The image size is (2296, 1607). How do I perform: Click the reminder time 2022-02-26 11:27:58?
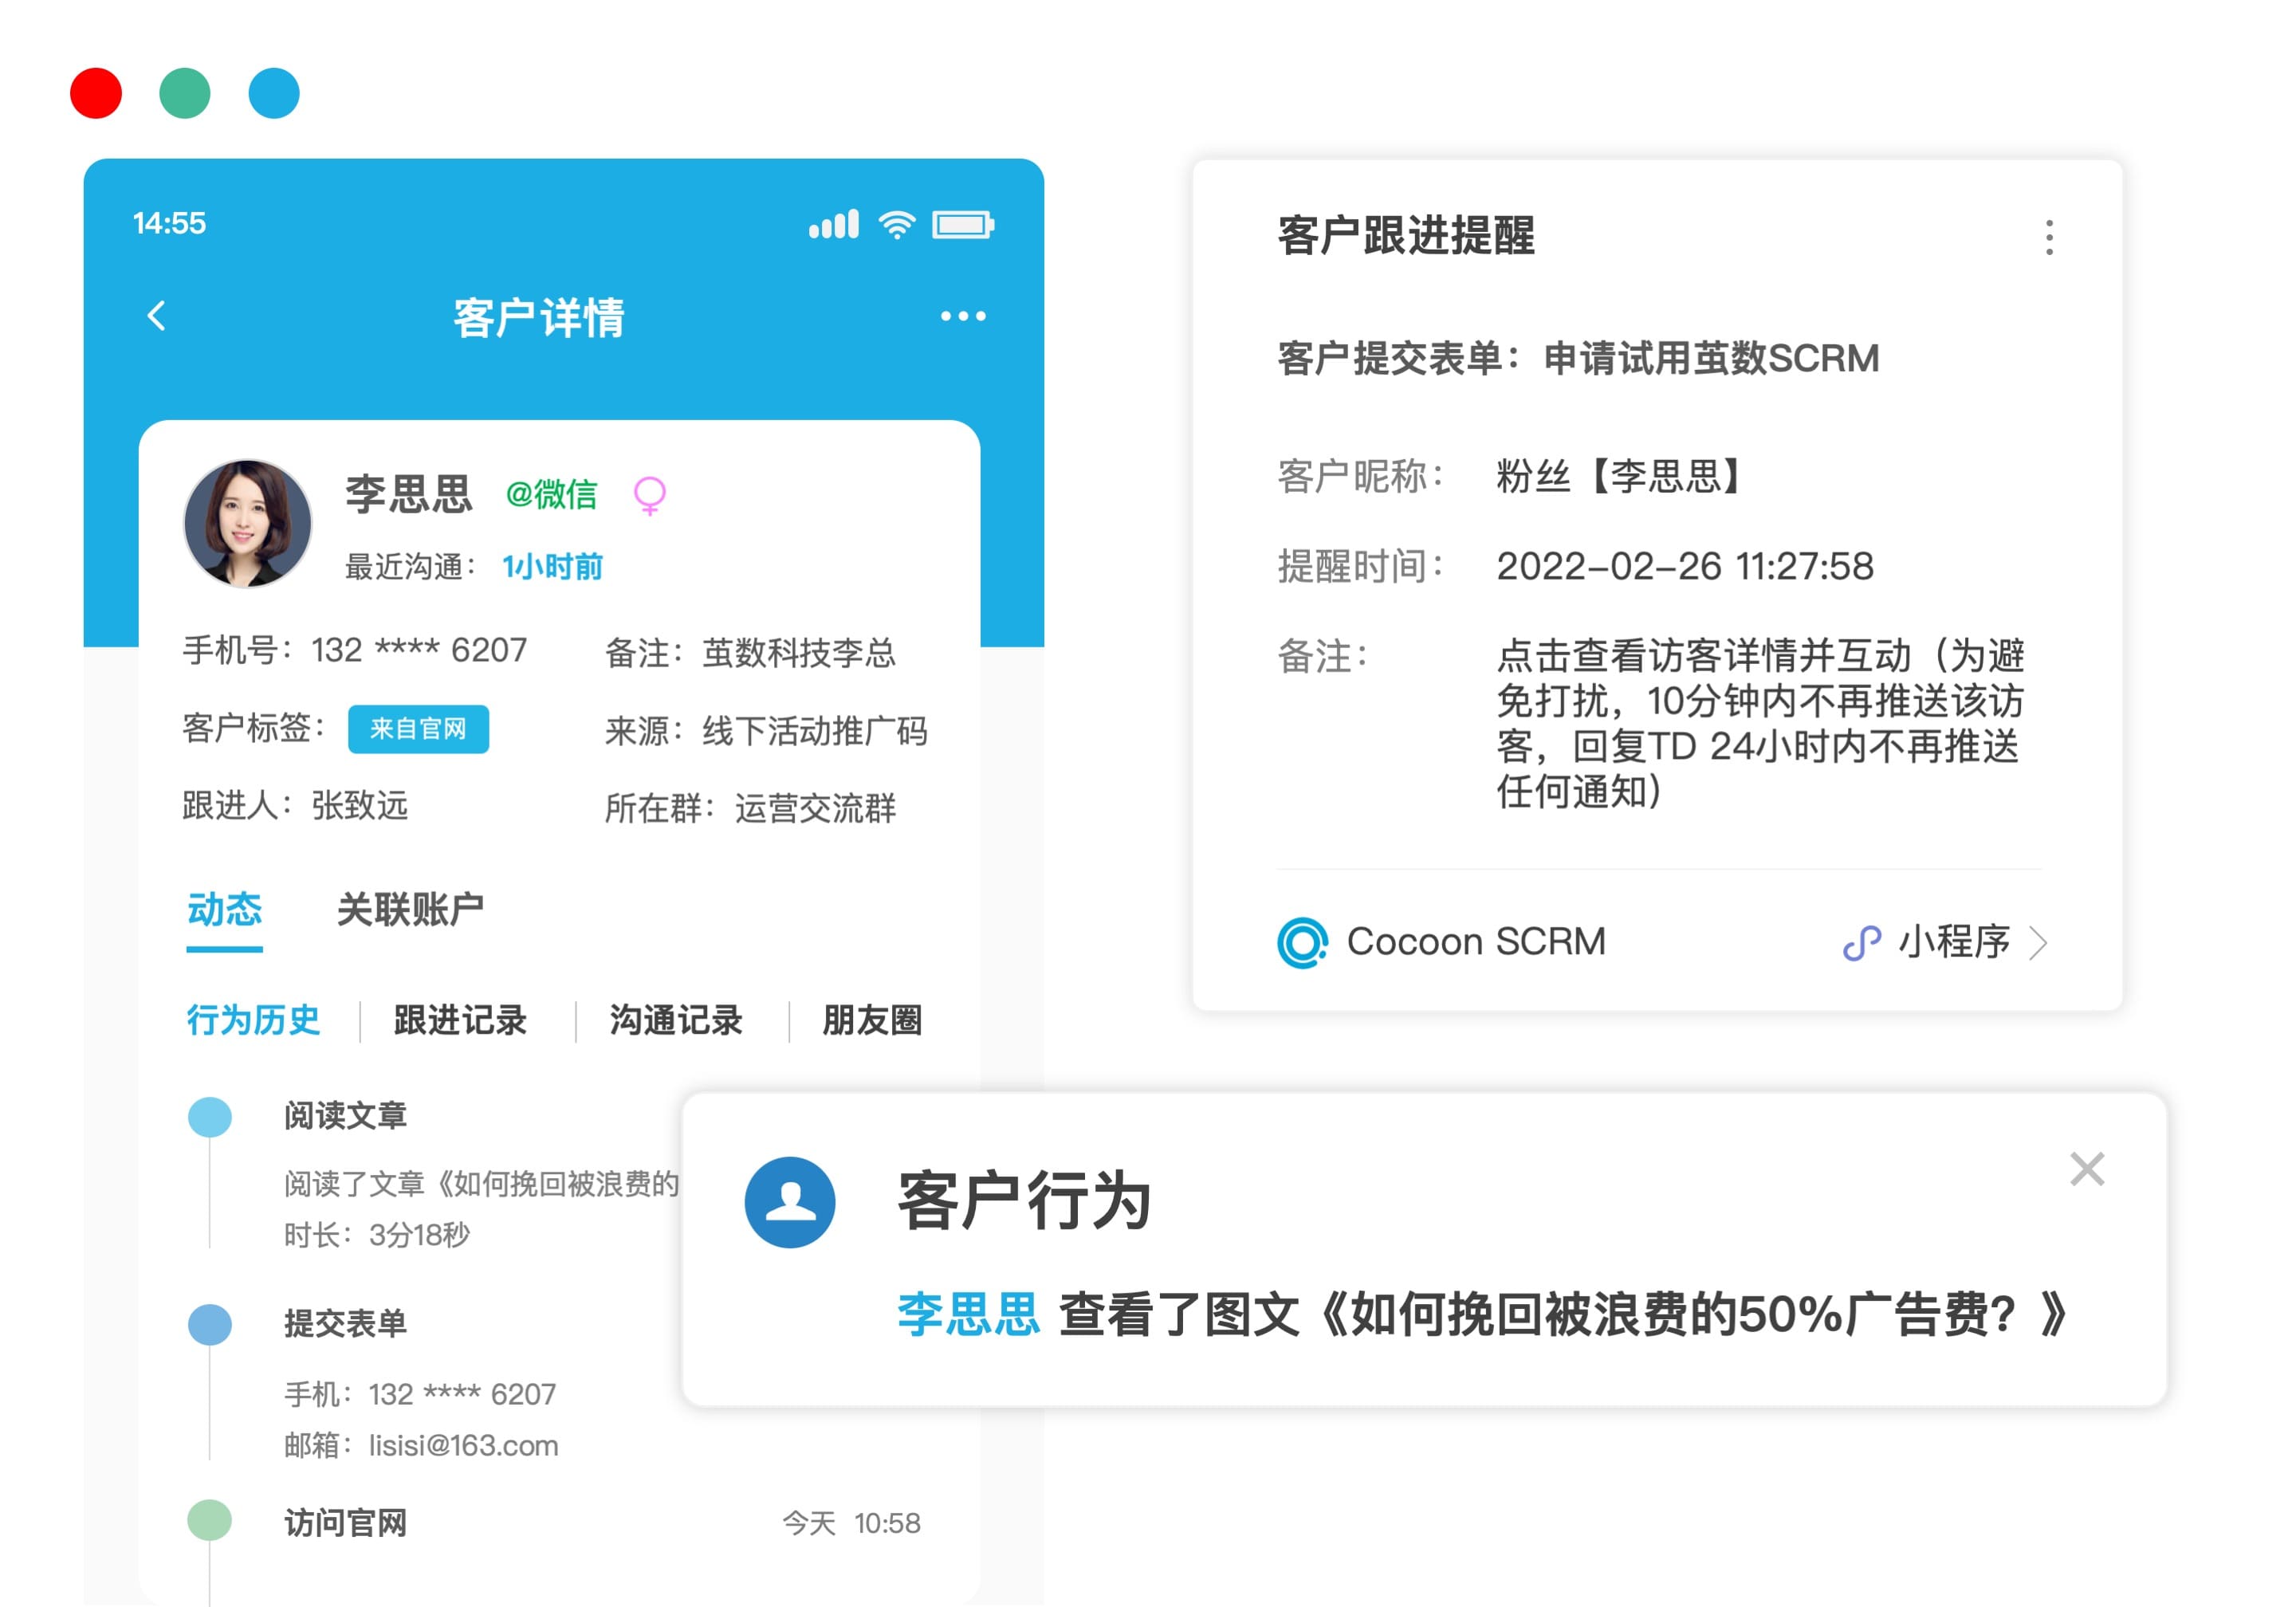click(1684, 567)
